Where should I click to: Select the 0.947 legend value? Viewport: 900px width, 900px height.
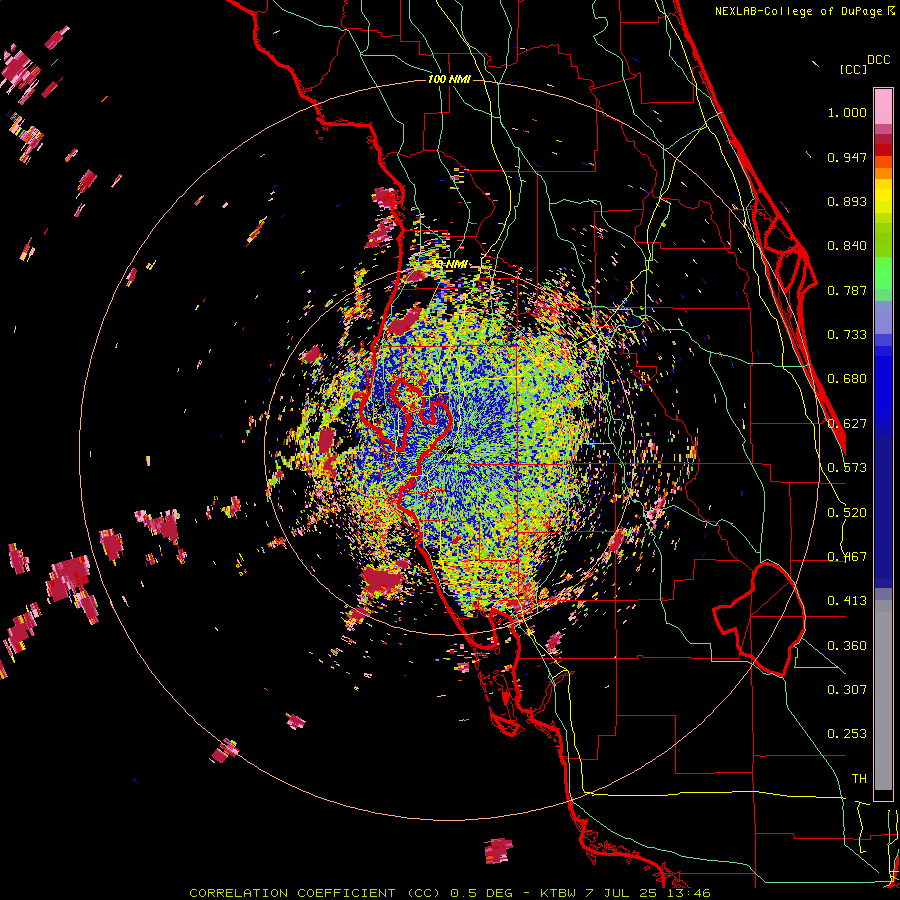(x=847, y=157)
